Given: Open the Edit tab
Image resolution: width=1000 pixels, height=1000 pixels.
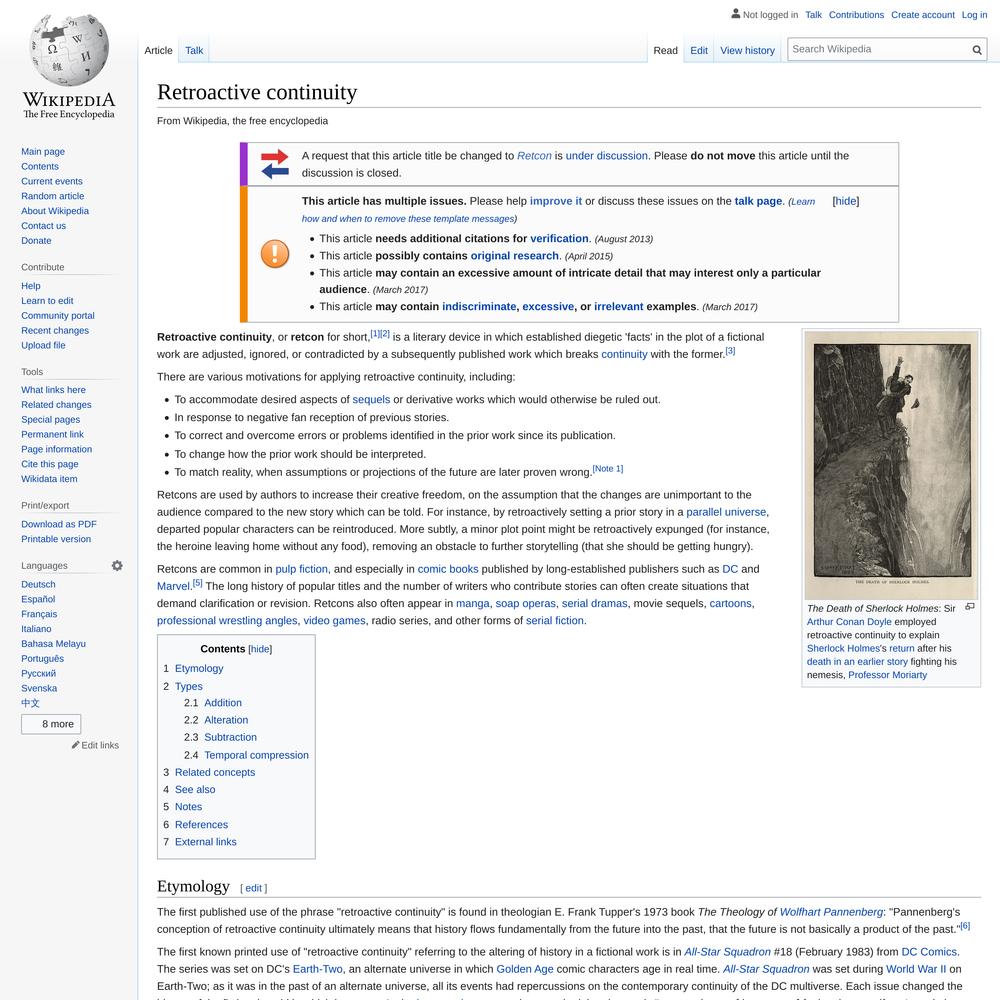Looking at the screenshot, I should tap(698, 50).
